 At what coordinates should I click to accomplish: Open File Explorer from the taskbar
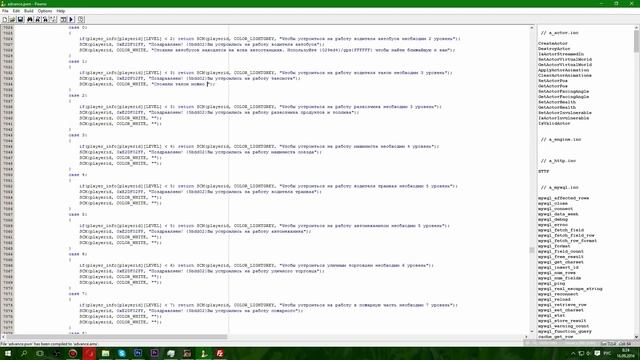105,353
